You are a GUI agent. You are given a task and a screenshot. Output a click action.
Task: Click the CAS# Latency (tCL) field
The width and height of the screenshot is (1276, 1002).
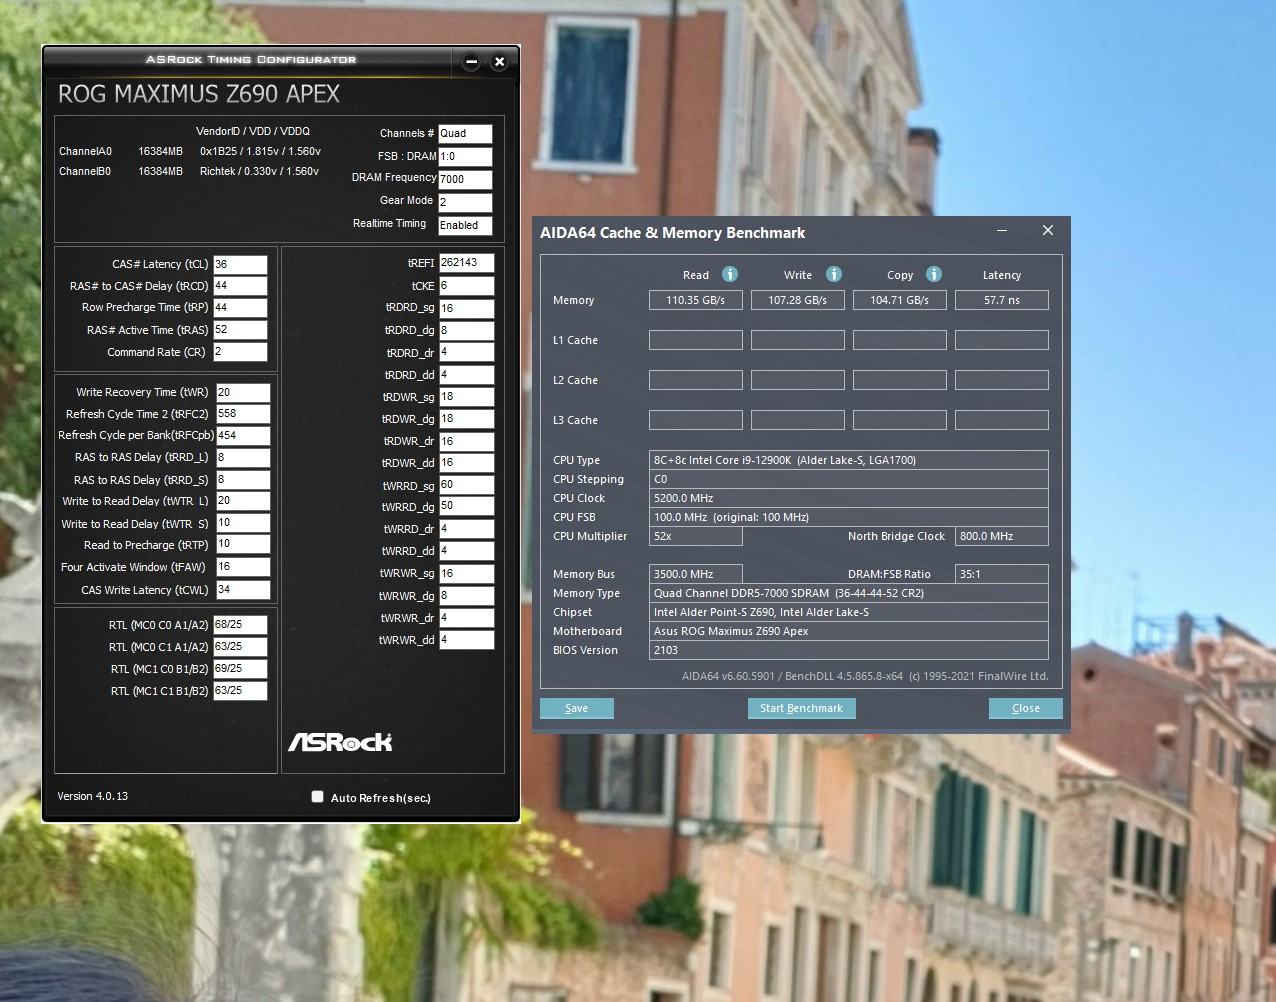point(240,264)
